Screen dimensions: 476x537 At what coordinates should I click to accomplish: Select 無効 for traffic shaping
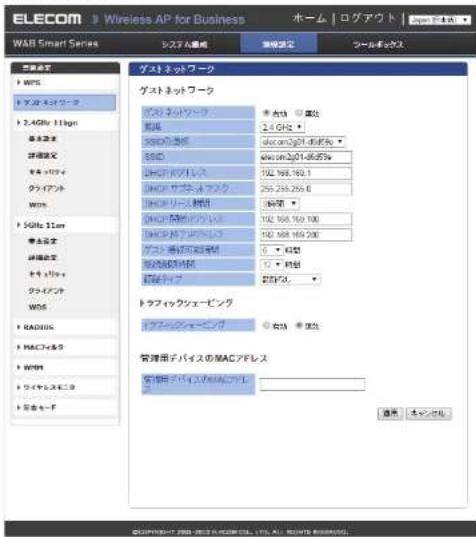click(x=299, y=325)
